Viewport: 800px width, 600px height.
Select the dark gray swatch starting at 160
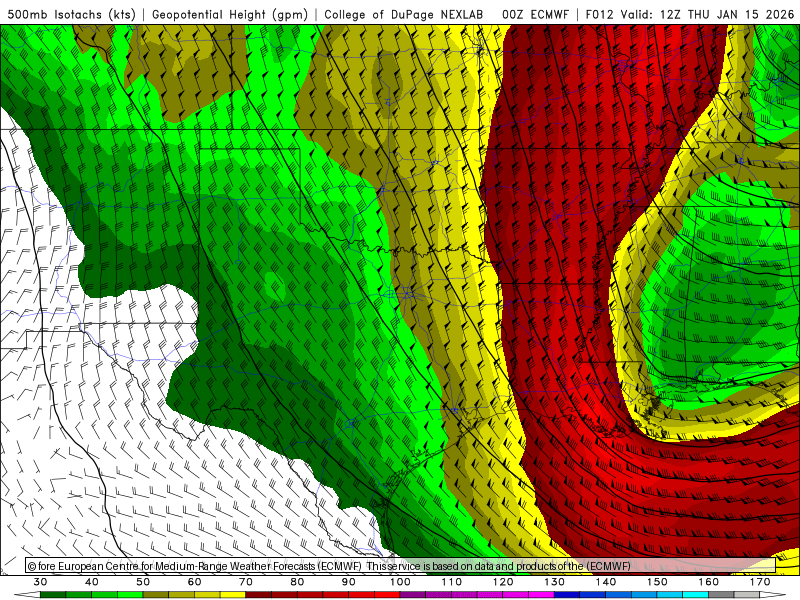pos(721,594)
